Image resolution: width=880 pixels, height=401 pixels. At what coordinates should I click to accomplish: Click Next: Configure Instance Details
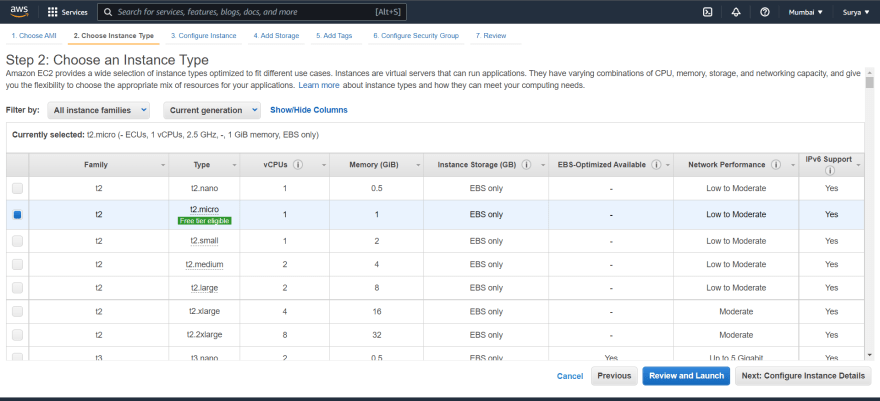pyautogui.click(x=803, y=376)
